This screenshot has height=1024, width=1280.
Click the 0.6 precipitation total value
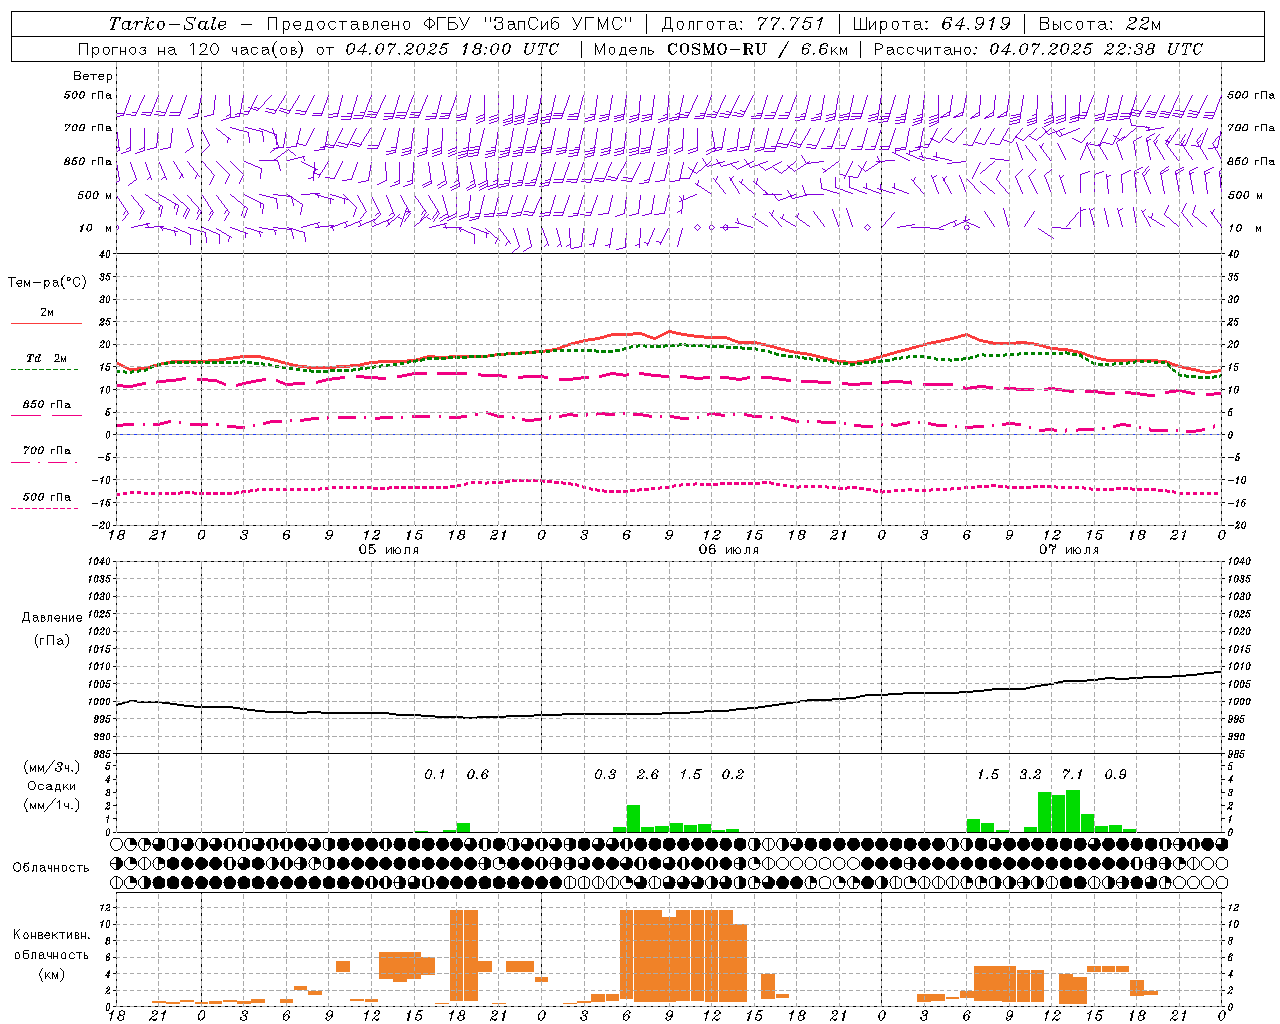pyautogui.click(x=478, y=774)
